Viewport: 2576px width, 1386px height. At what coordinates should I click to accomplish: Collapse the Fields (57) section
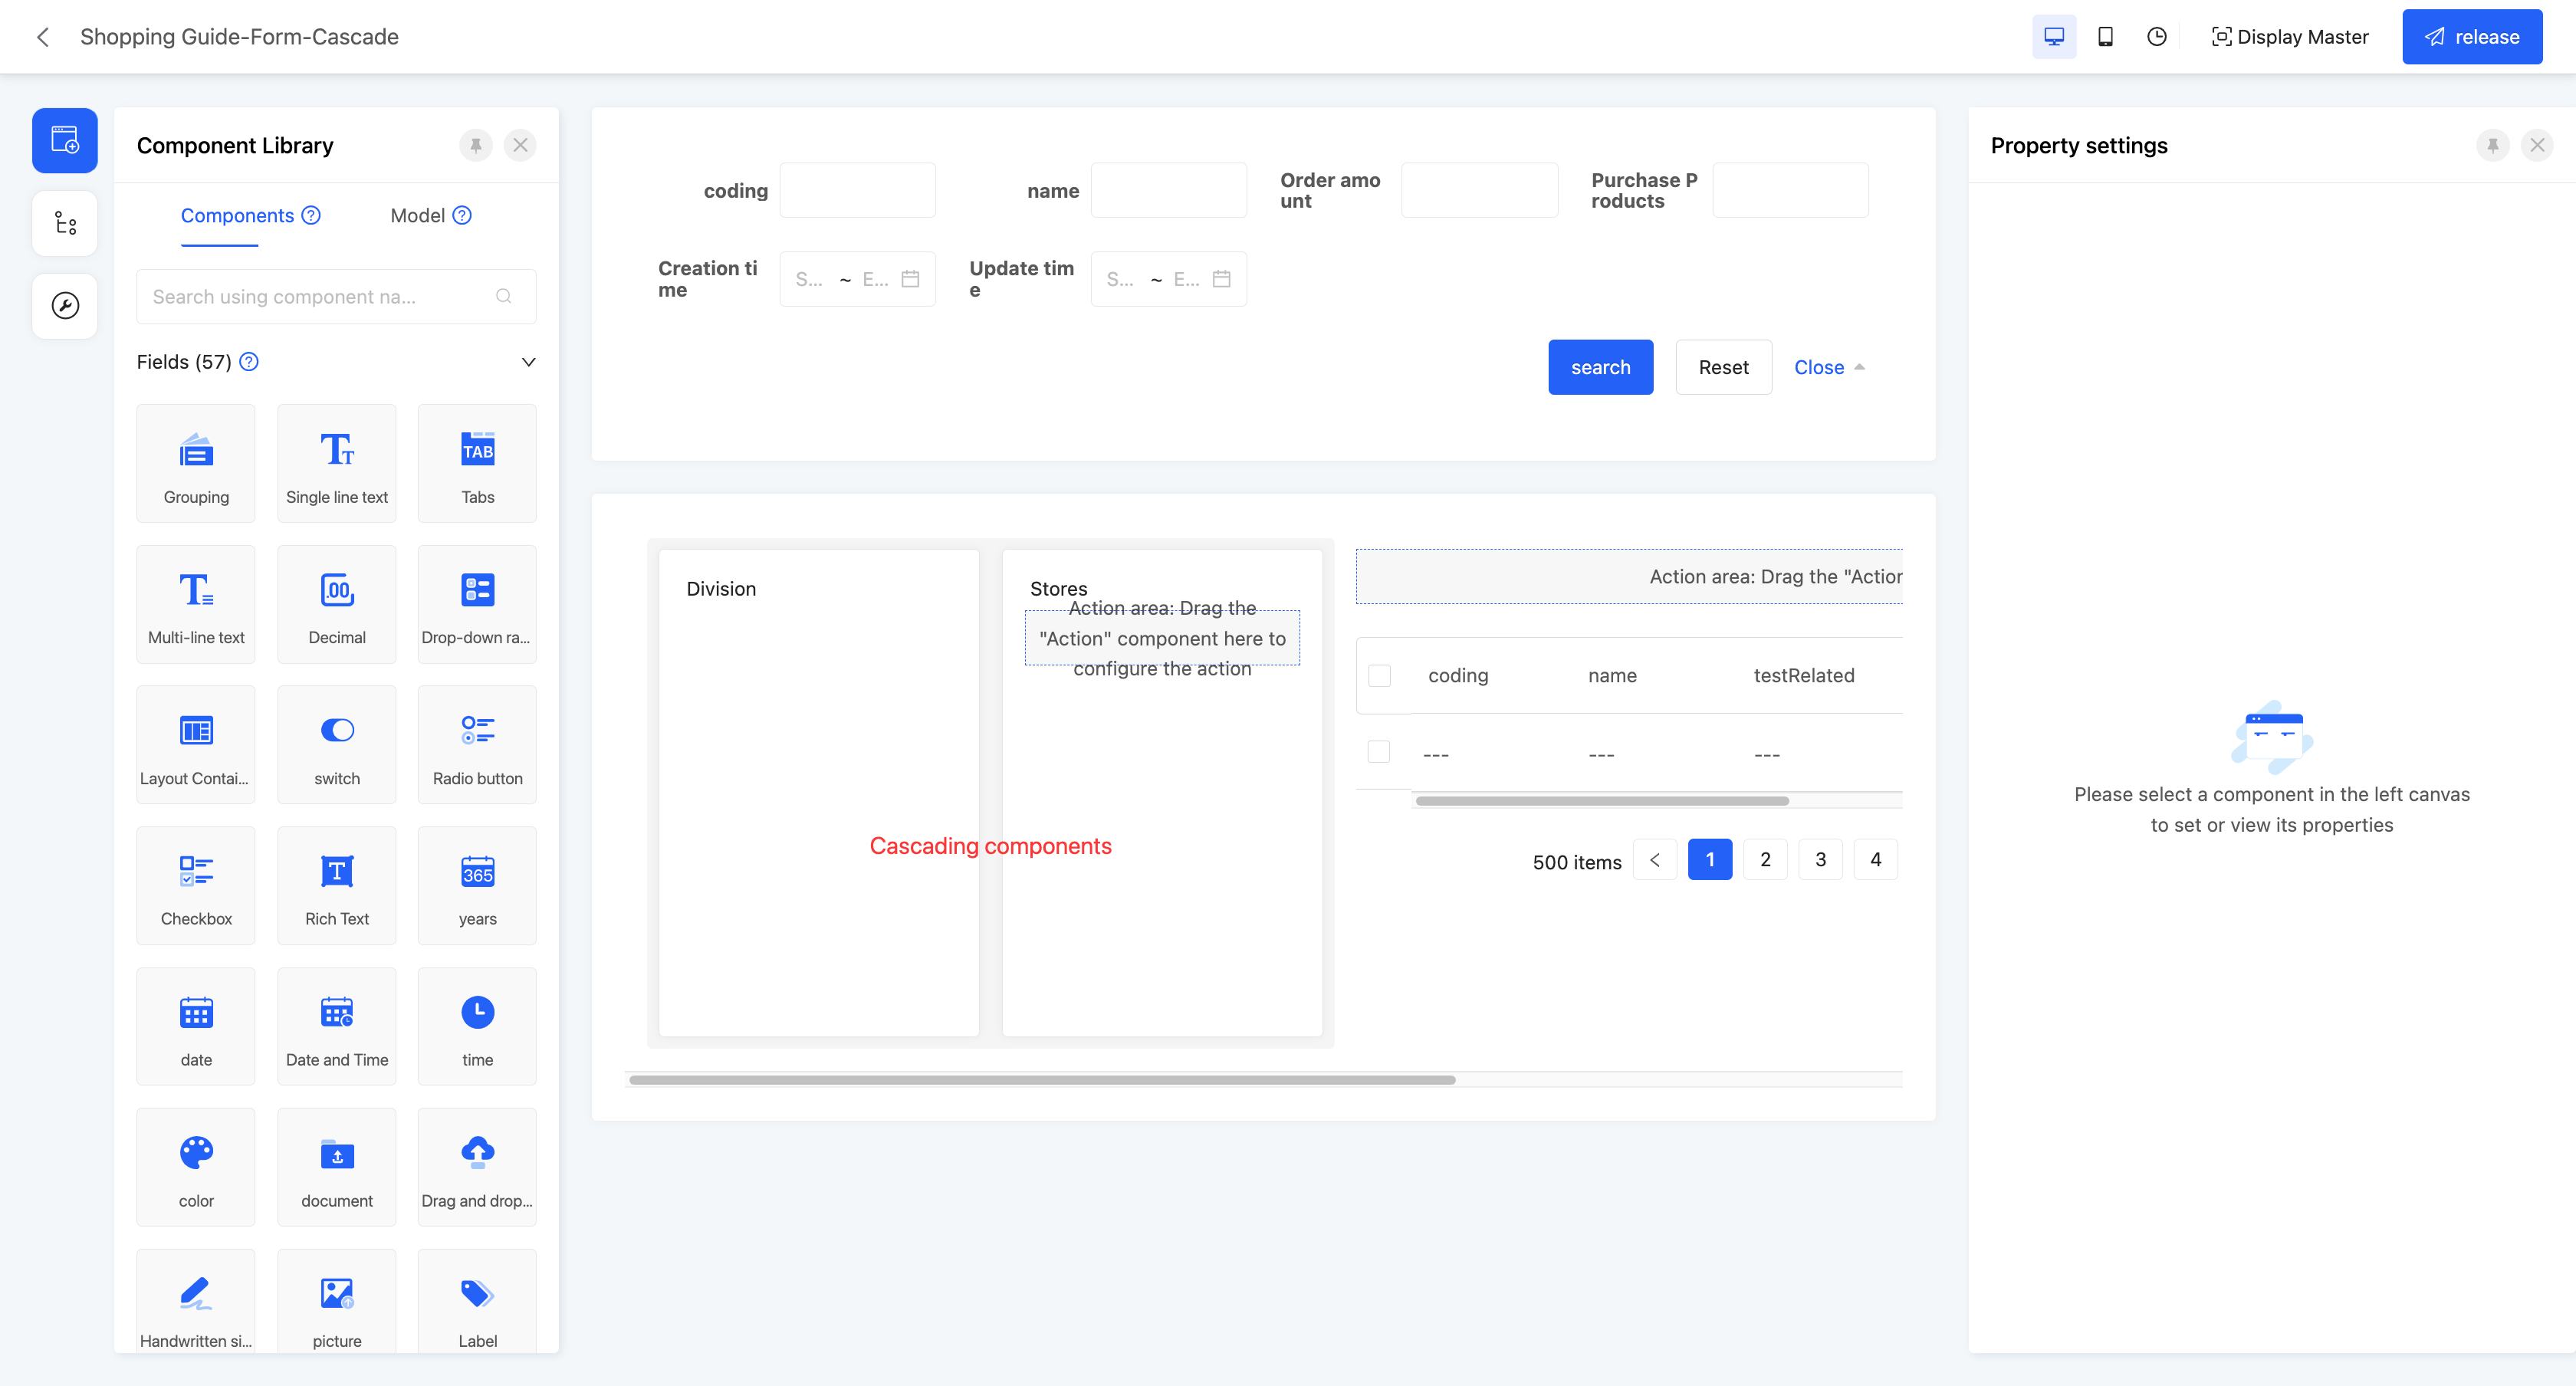(x=528, y=362)
